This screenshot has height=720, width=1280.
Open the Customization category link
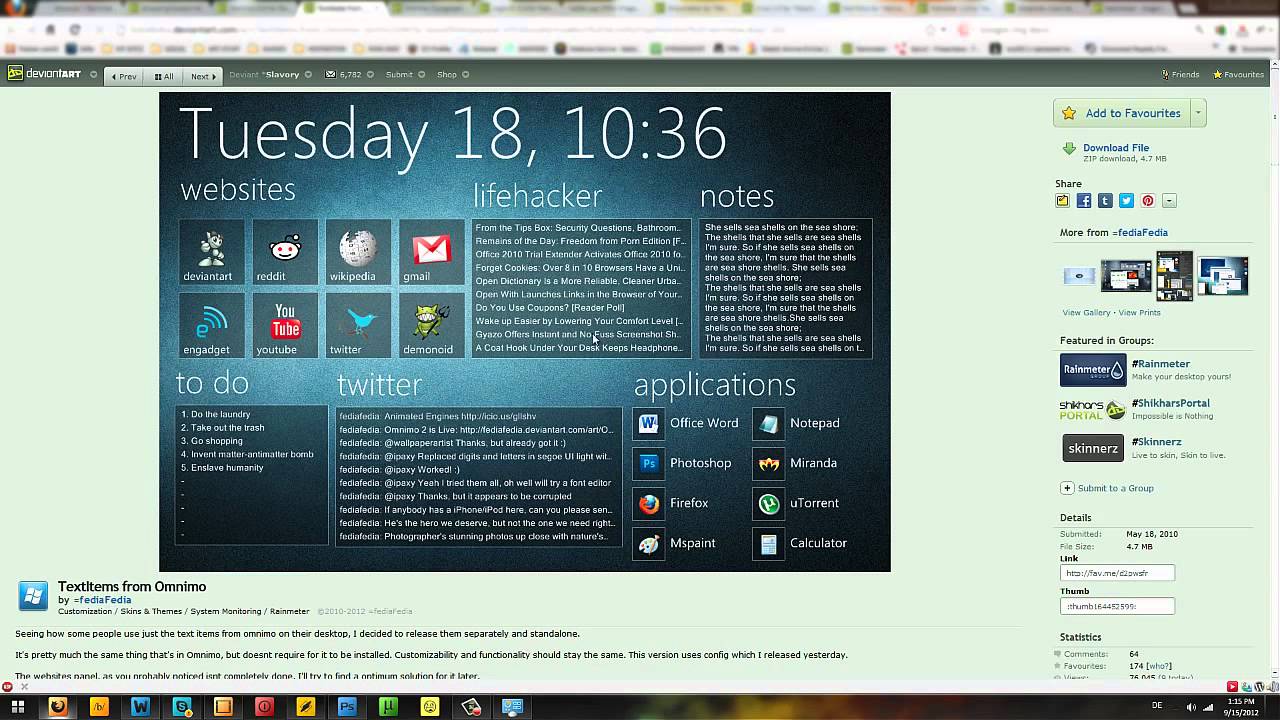click(x=85, y=611)
